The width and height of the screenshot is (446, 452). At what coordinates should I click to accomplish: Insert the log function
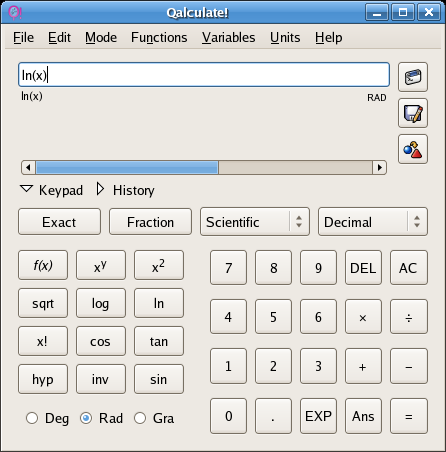(101, 303)
